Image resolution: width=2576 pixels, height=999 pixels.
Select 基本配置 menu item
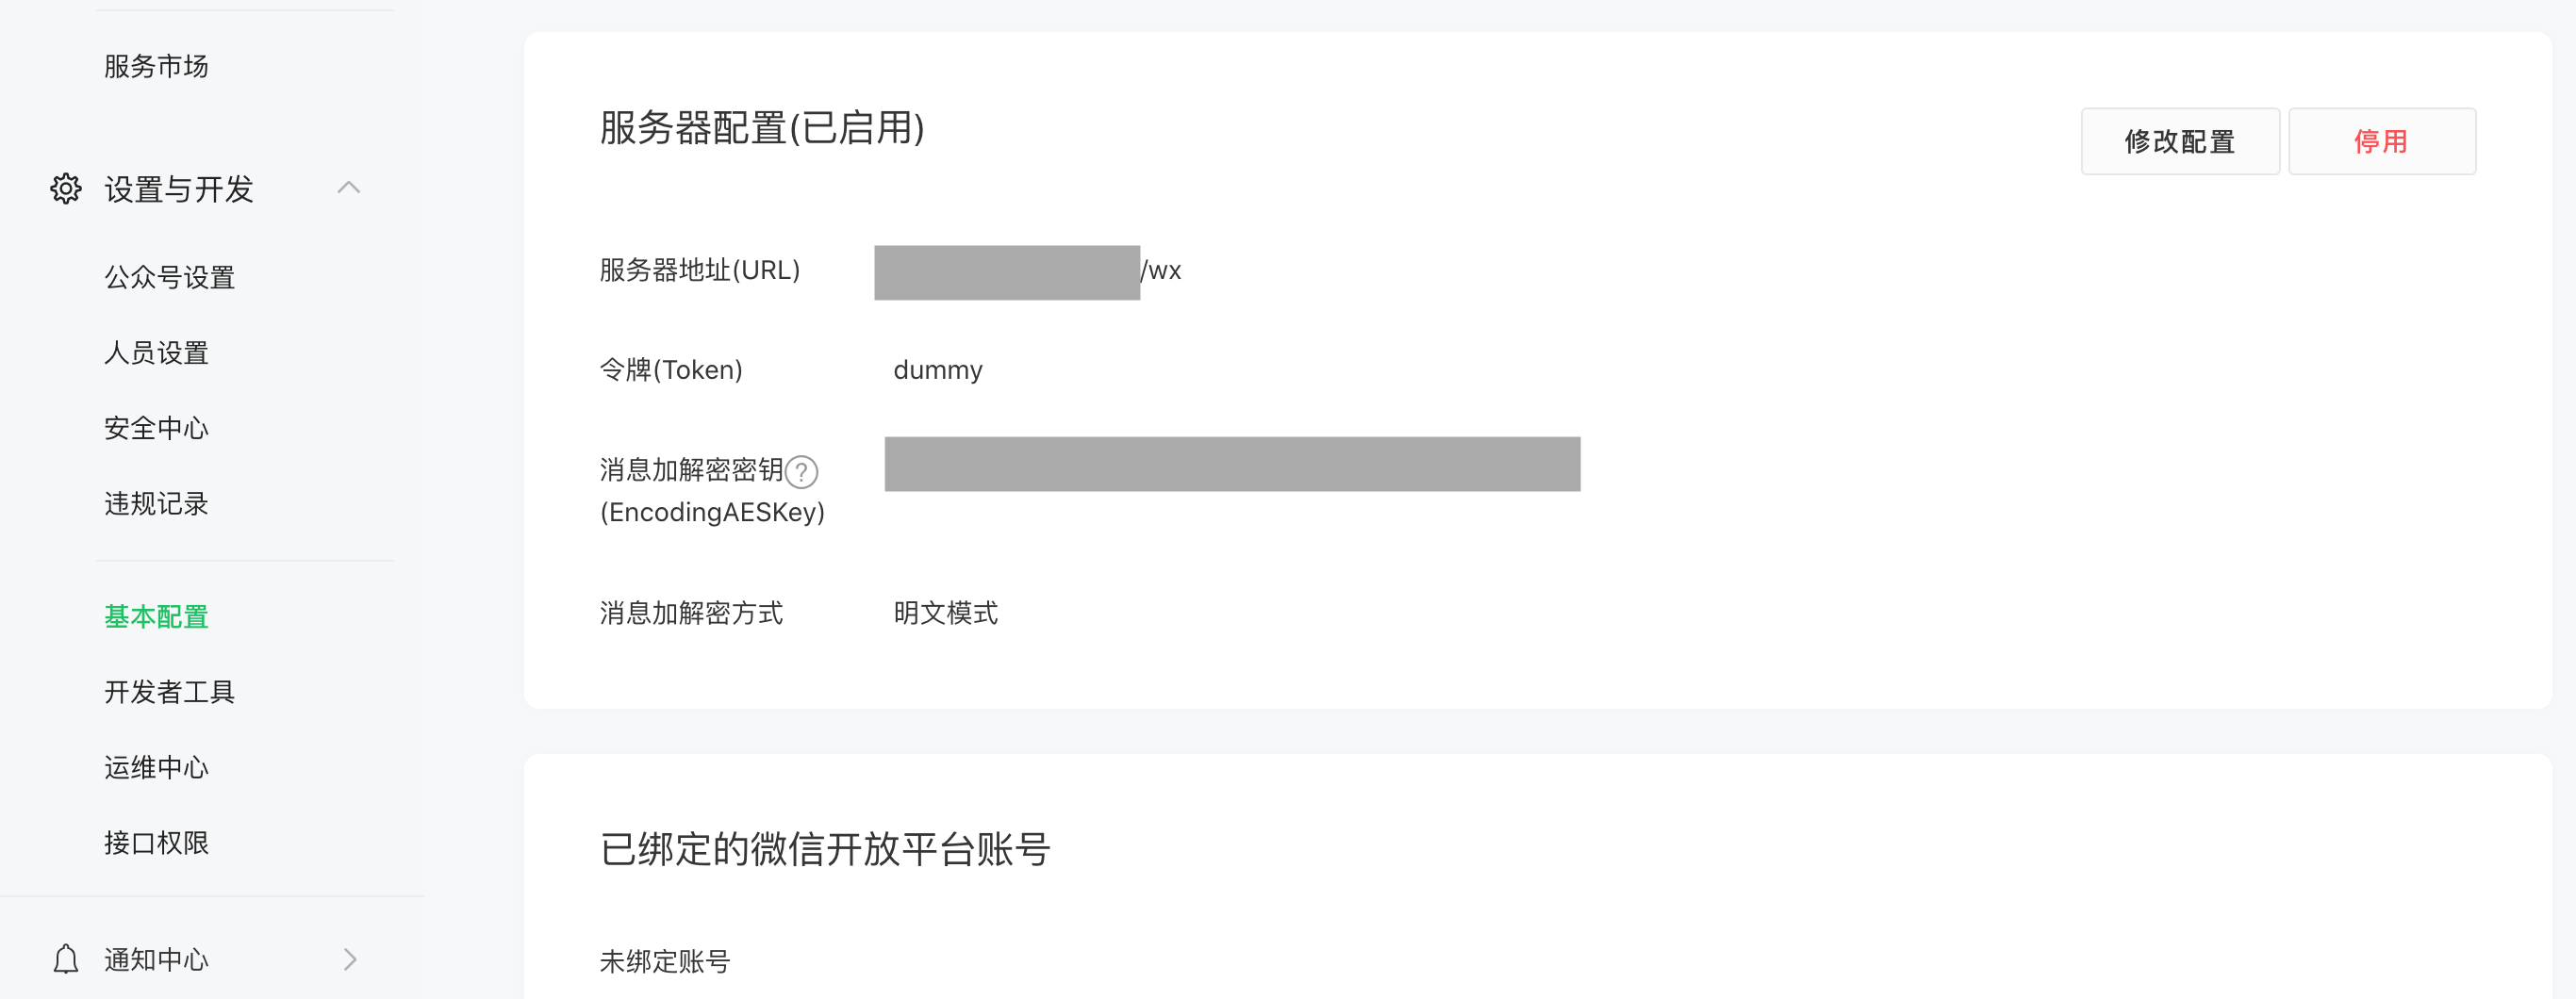[x=156, y=616]
